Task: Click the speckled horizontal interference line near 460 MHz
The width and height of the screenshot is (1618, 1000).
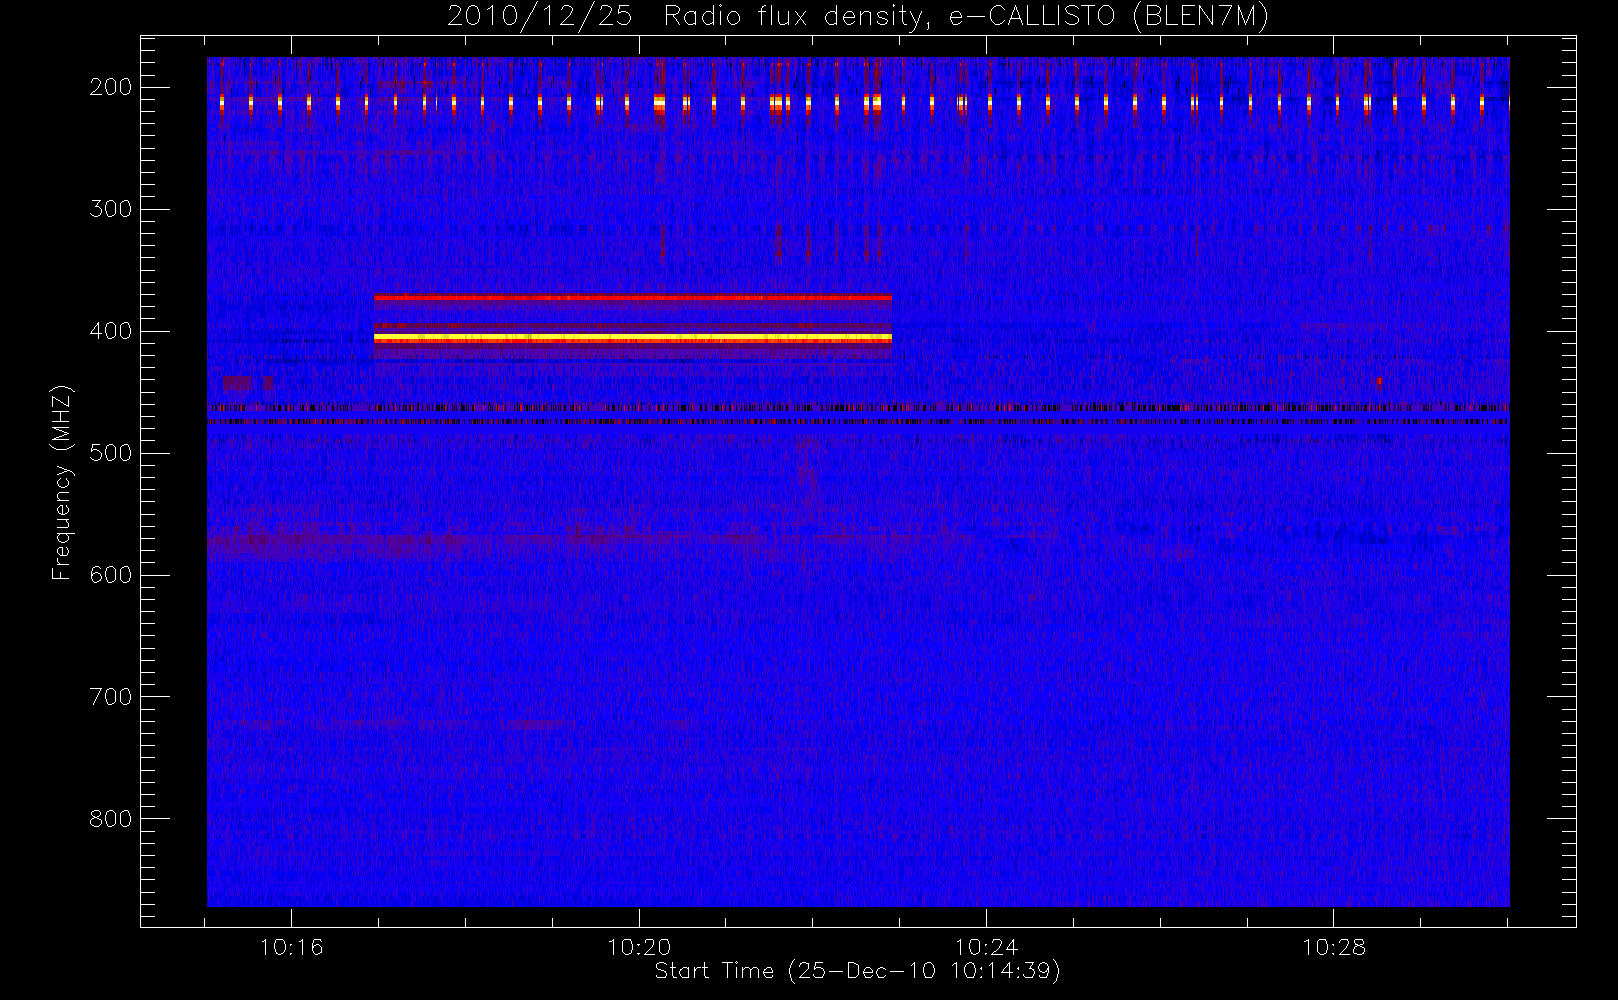Action: tap(858, 408)
